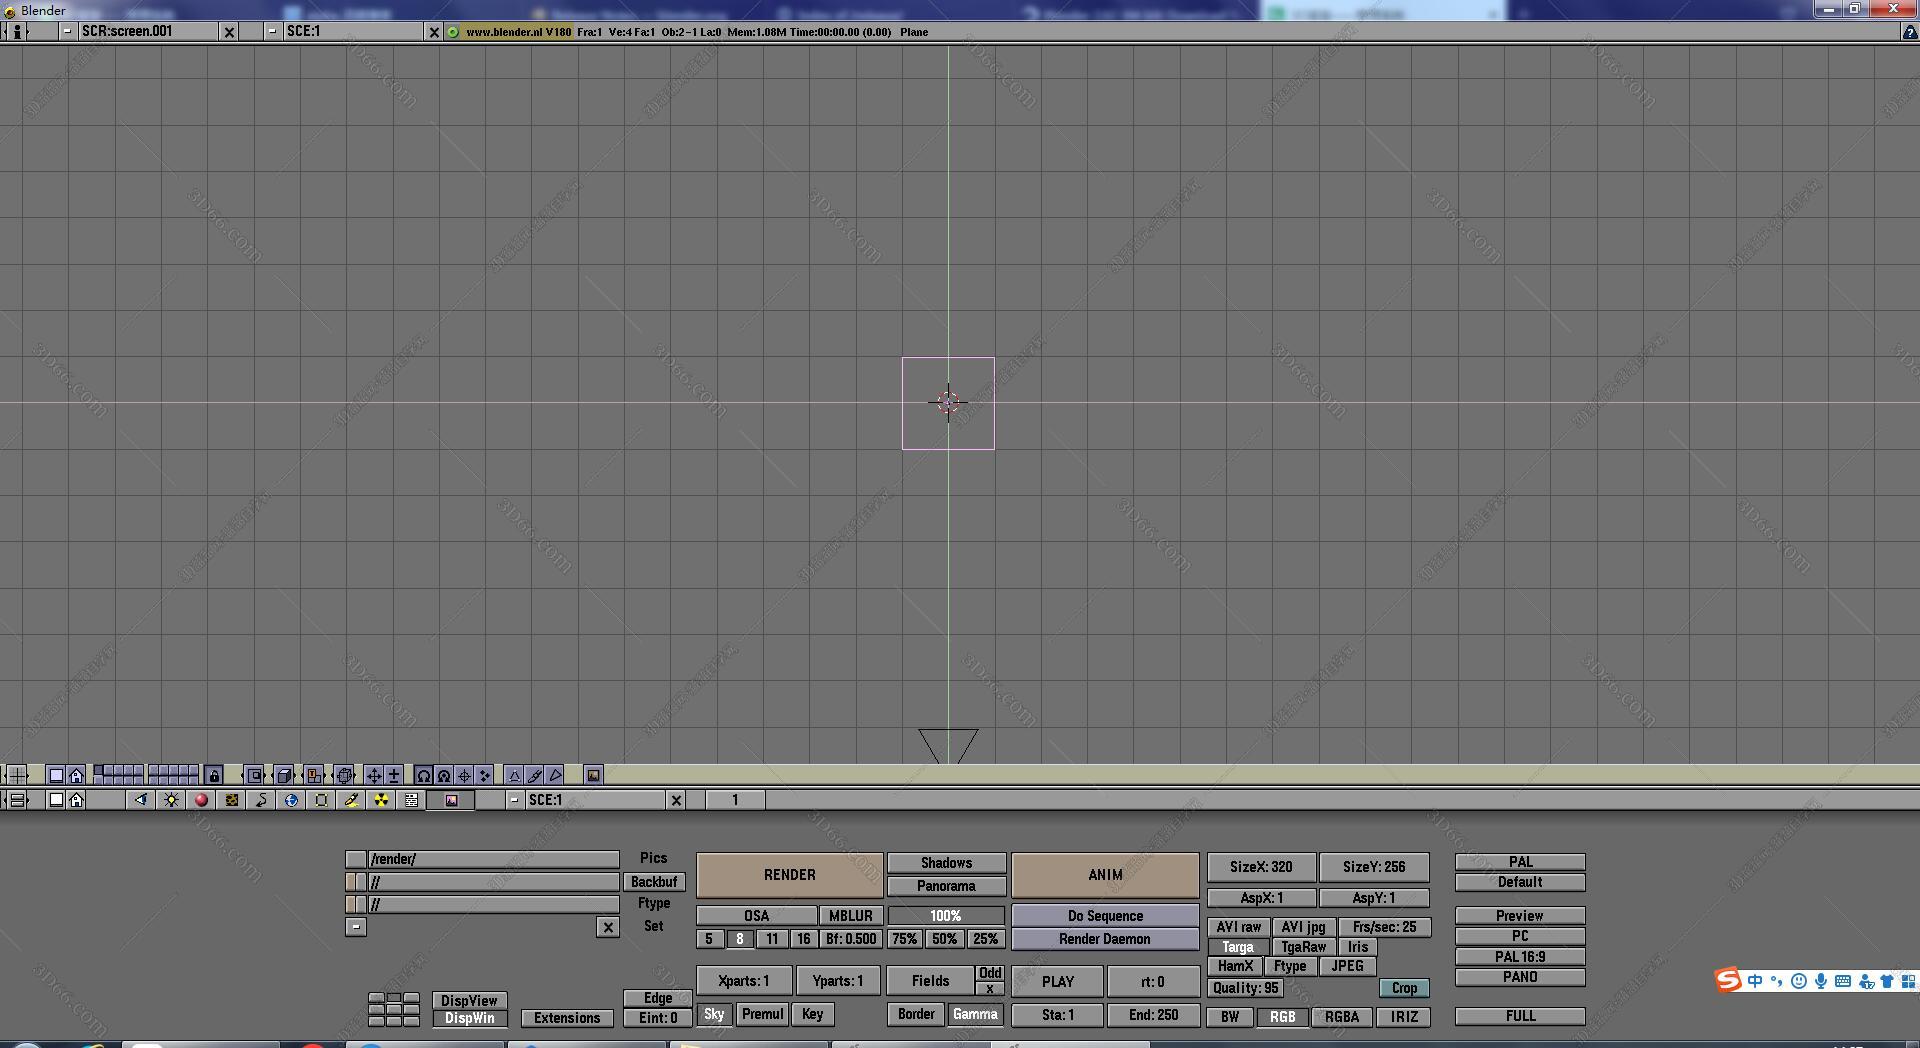Select the Paint buttons (brush icon)

tap(352, 800)
